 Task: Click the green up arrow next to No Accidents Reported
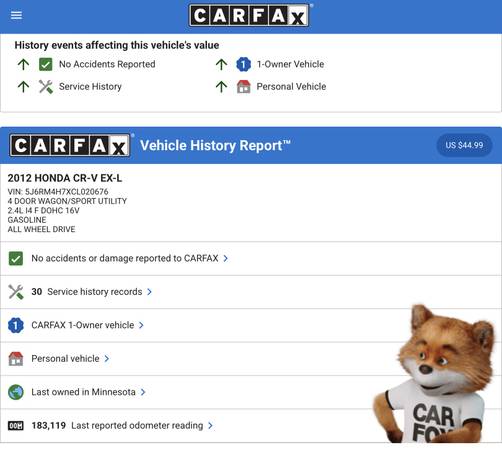pyautogui.click(x=23, y=64)
